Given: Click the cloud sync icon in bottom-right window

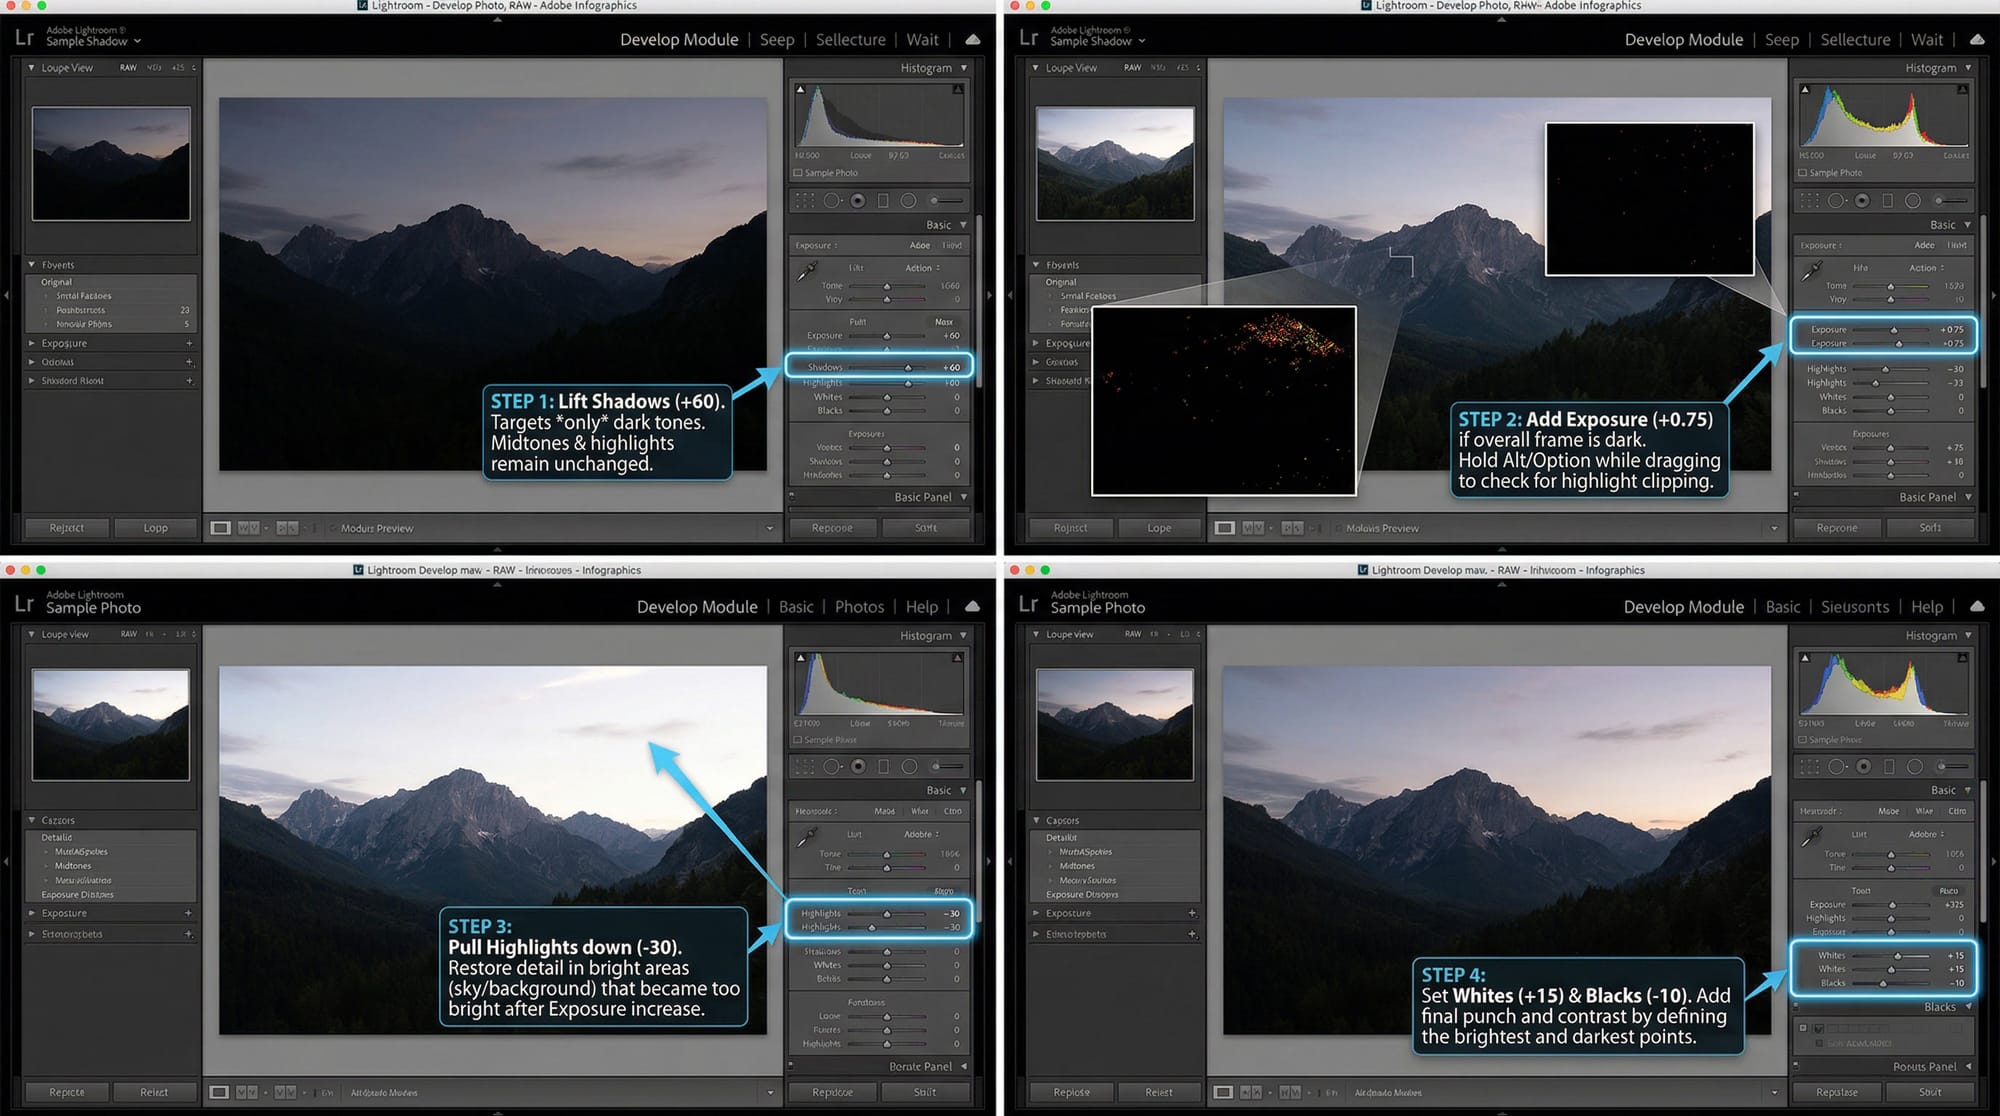Looking at the screenshot, I should point(1977,606).
